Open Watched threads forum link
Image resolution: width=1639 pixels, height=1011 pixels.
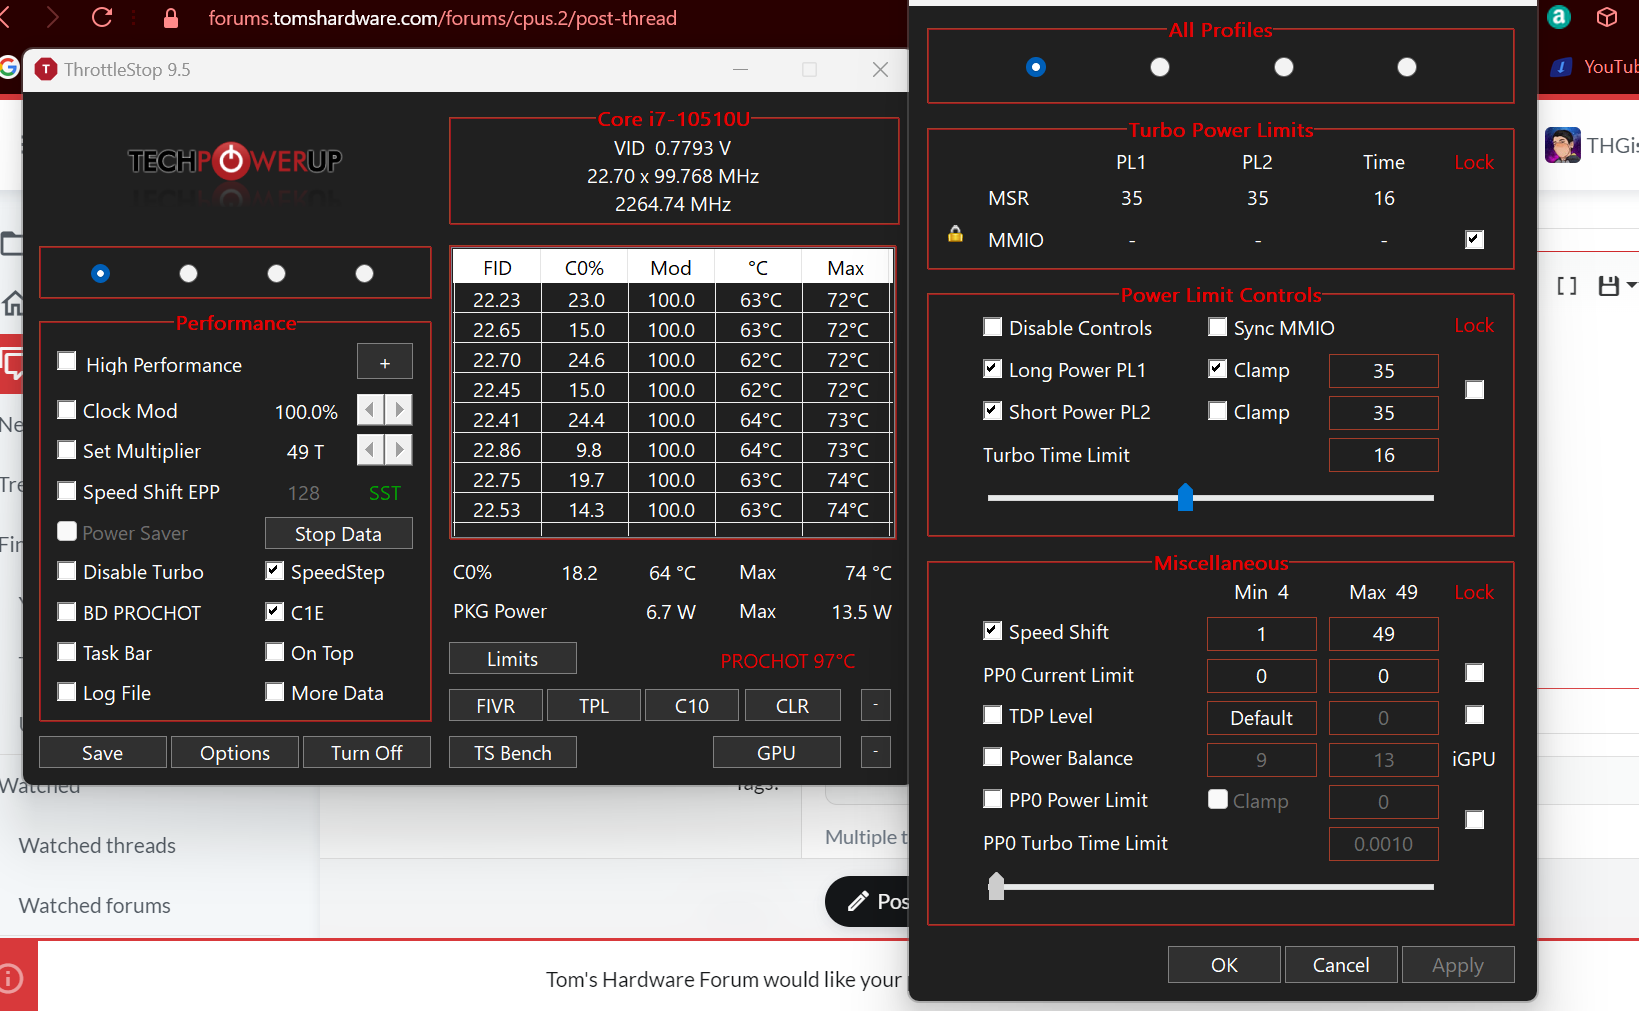point(97,846)
